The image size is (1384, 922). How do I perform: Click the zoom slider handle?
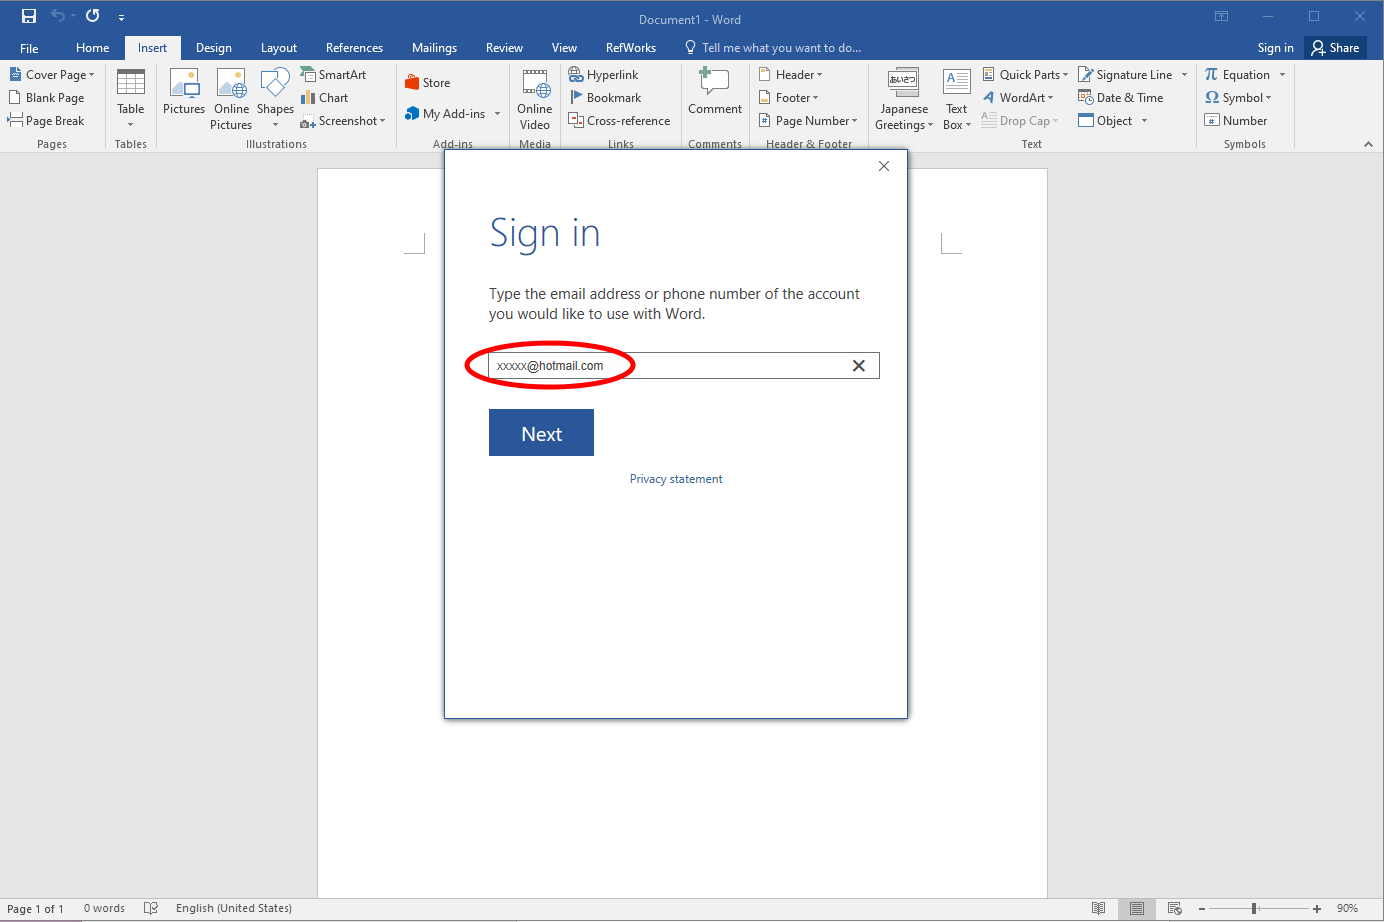coord(1254,908)
